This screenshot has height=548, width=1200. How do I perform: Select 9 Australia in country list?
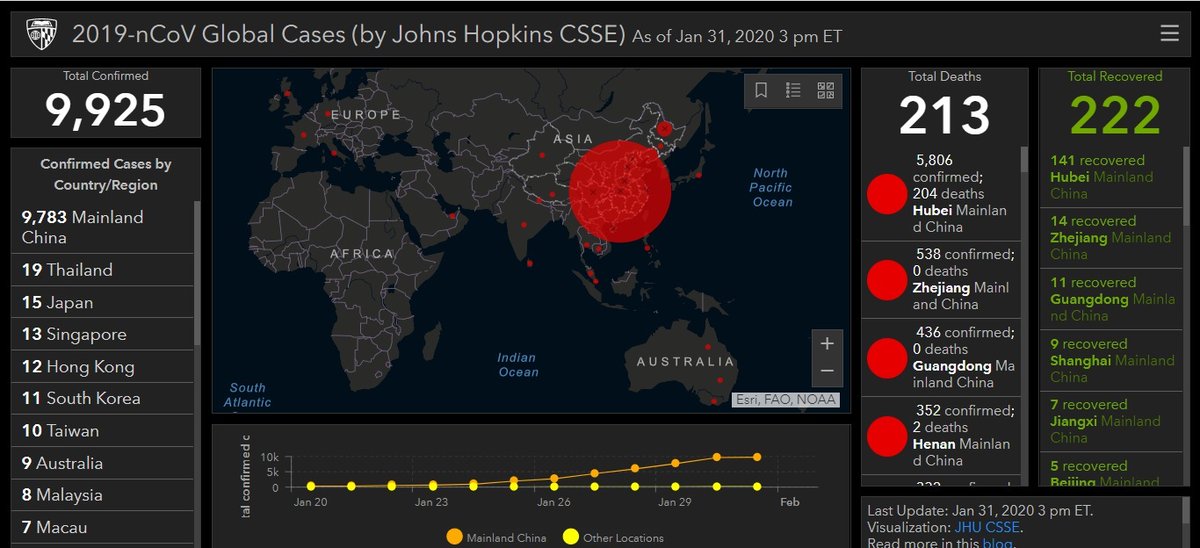(x=102, y=463)
